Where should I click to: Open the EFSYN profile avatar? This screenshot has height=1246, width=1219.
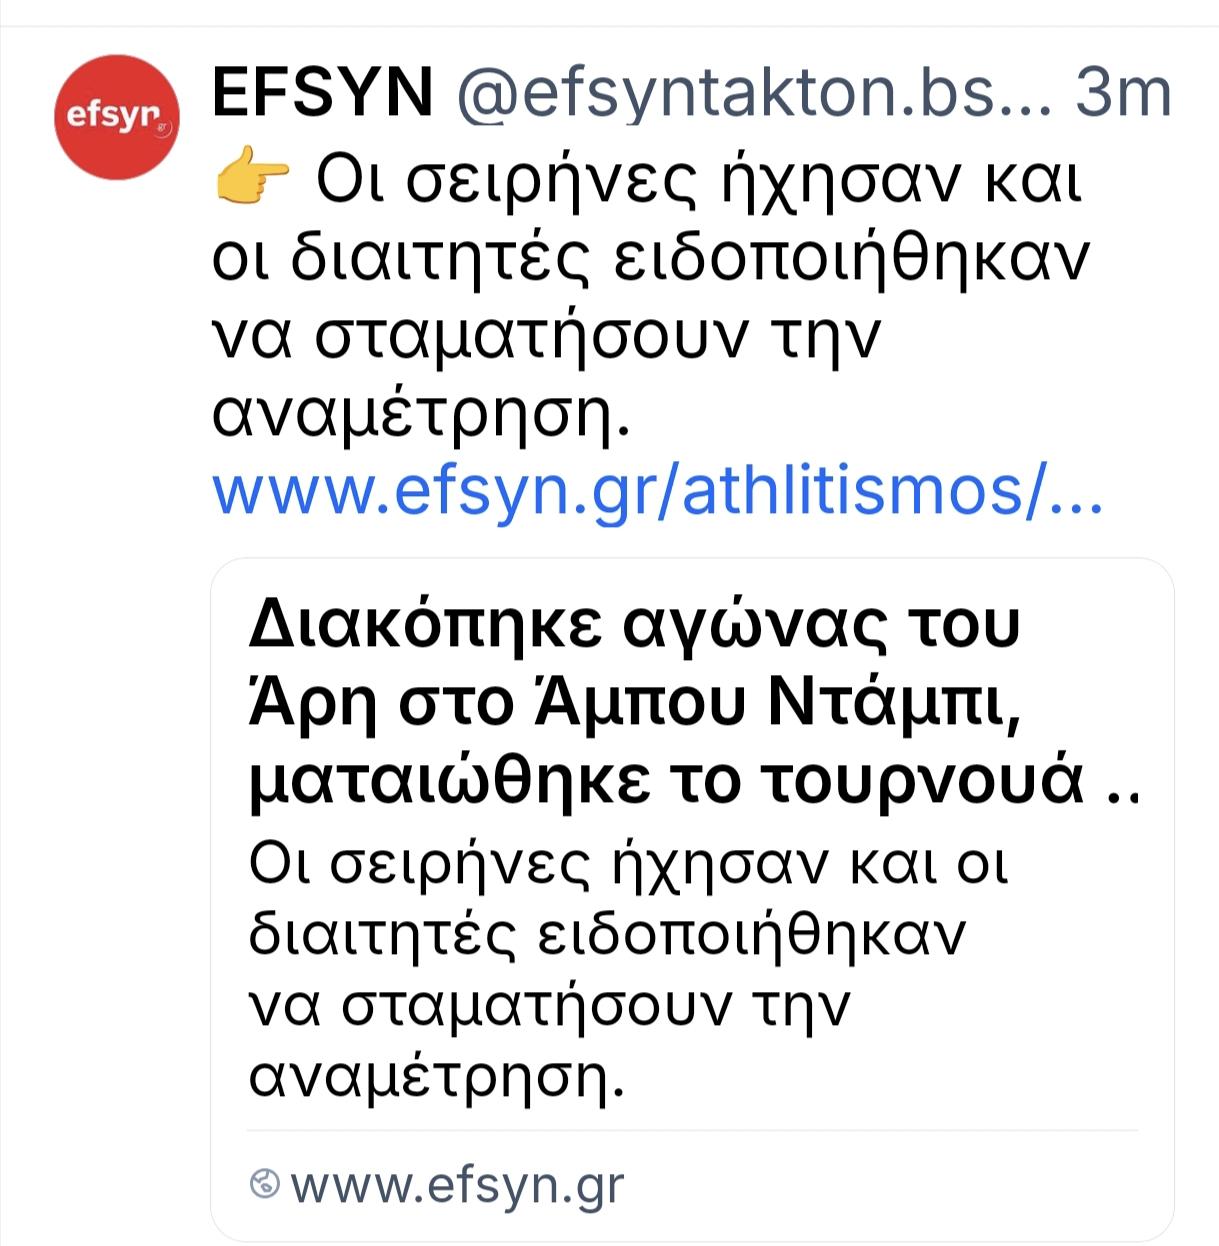(117, 117)
